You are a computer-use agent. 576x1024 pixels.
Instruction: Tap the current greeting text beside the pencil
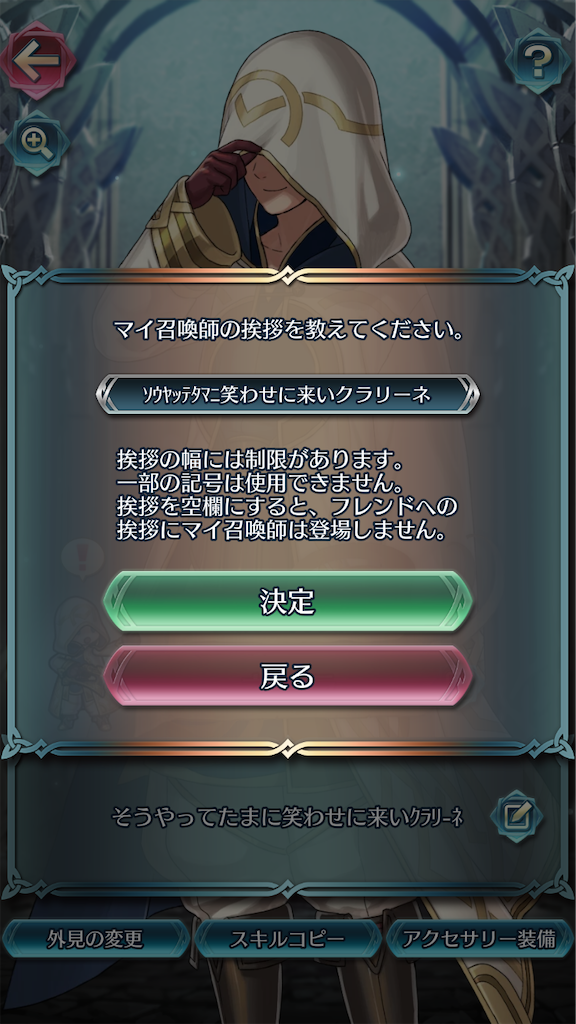[287, 816]
